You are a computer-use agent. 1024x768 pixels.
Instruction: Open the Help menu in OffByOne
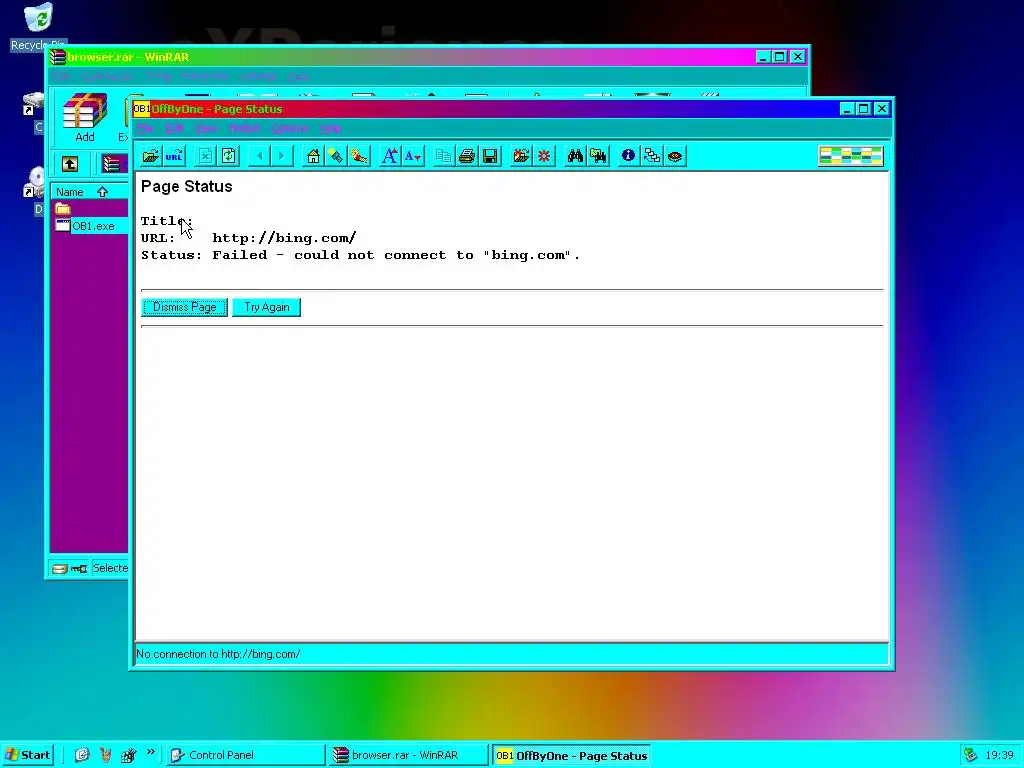(x=330, y=129)
